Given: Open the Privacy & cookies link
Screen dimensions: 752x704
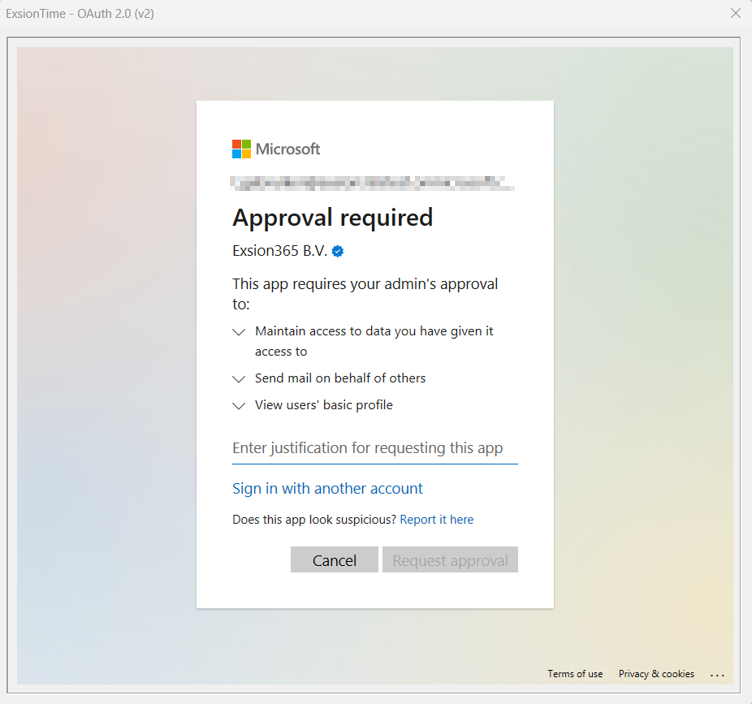Looking at the screenshot, I should pos(656,674).
